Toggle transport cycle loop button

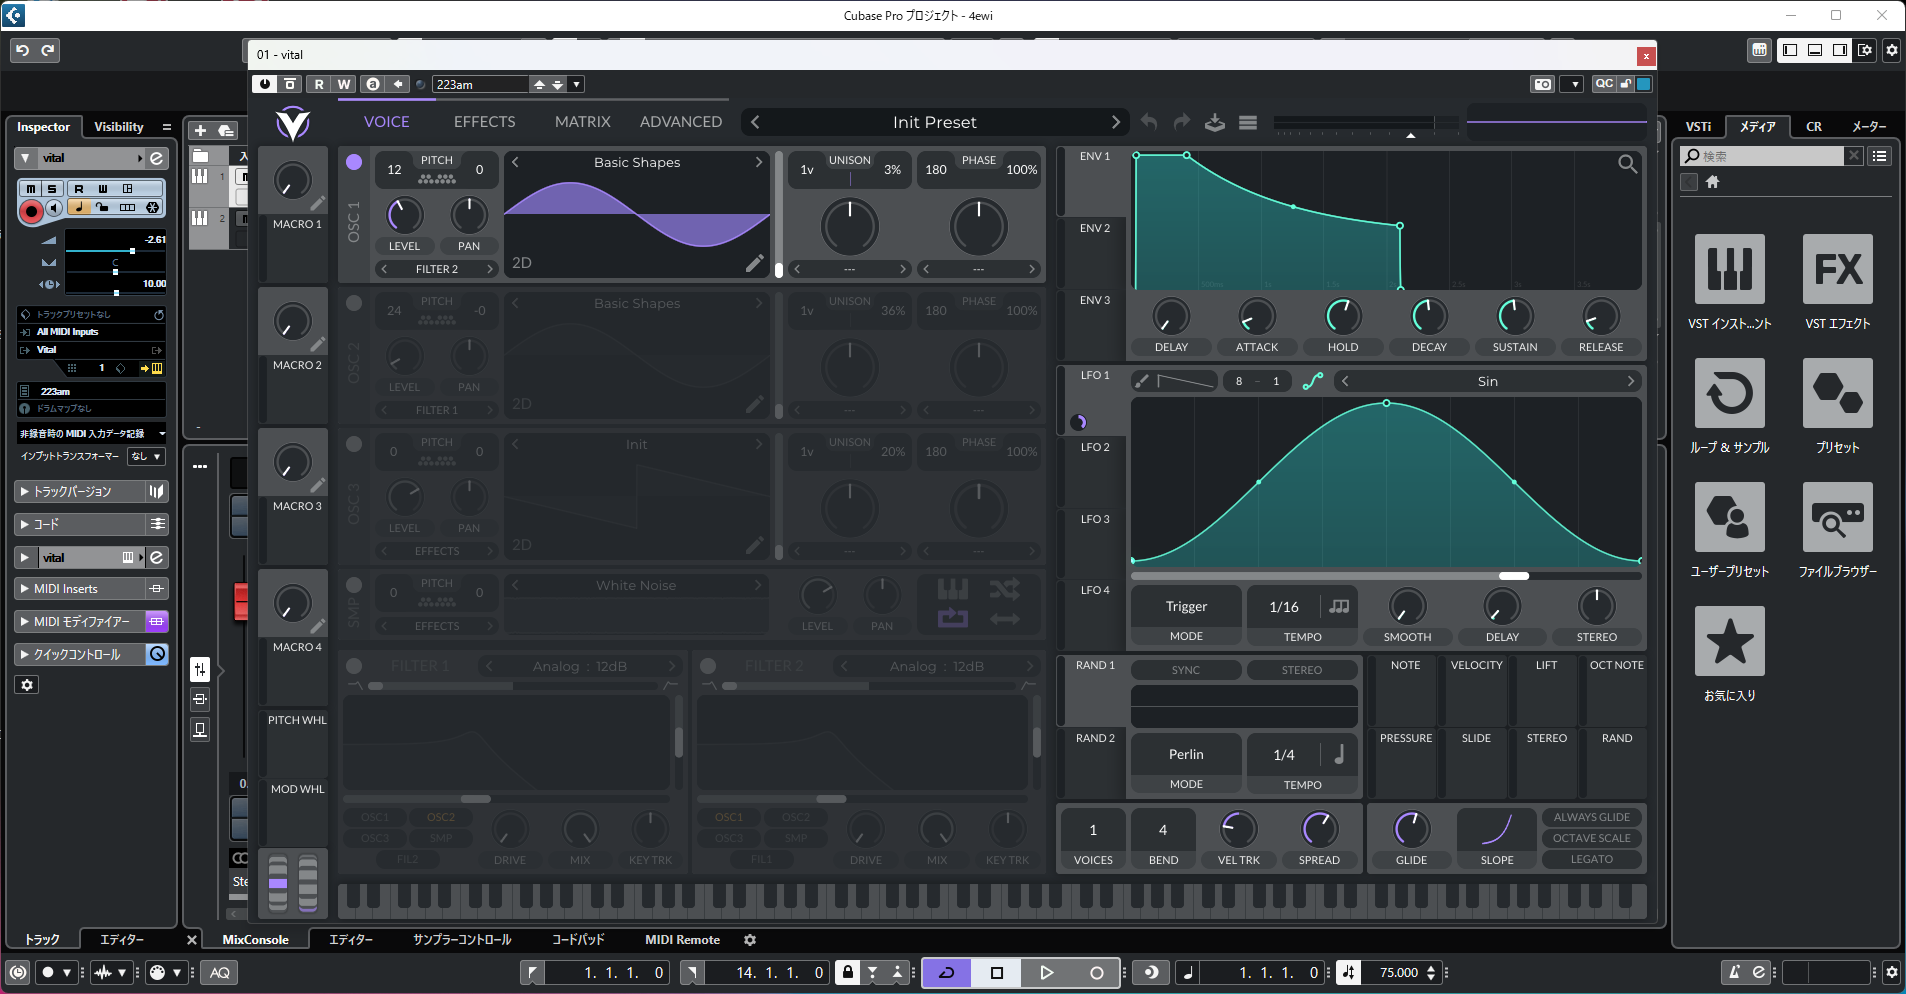click(x=947, y=972)
